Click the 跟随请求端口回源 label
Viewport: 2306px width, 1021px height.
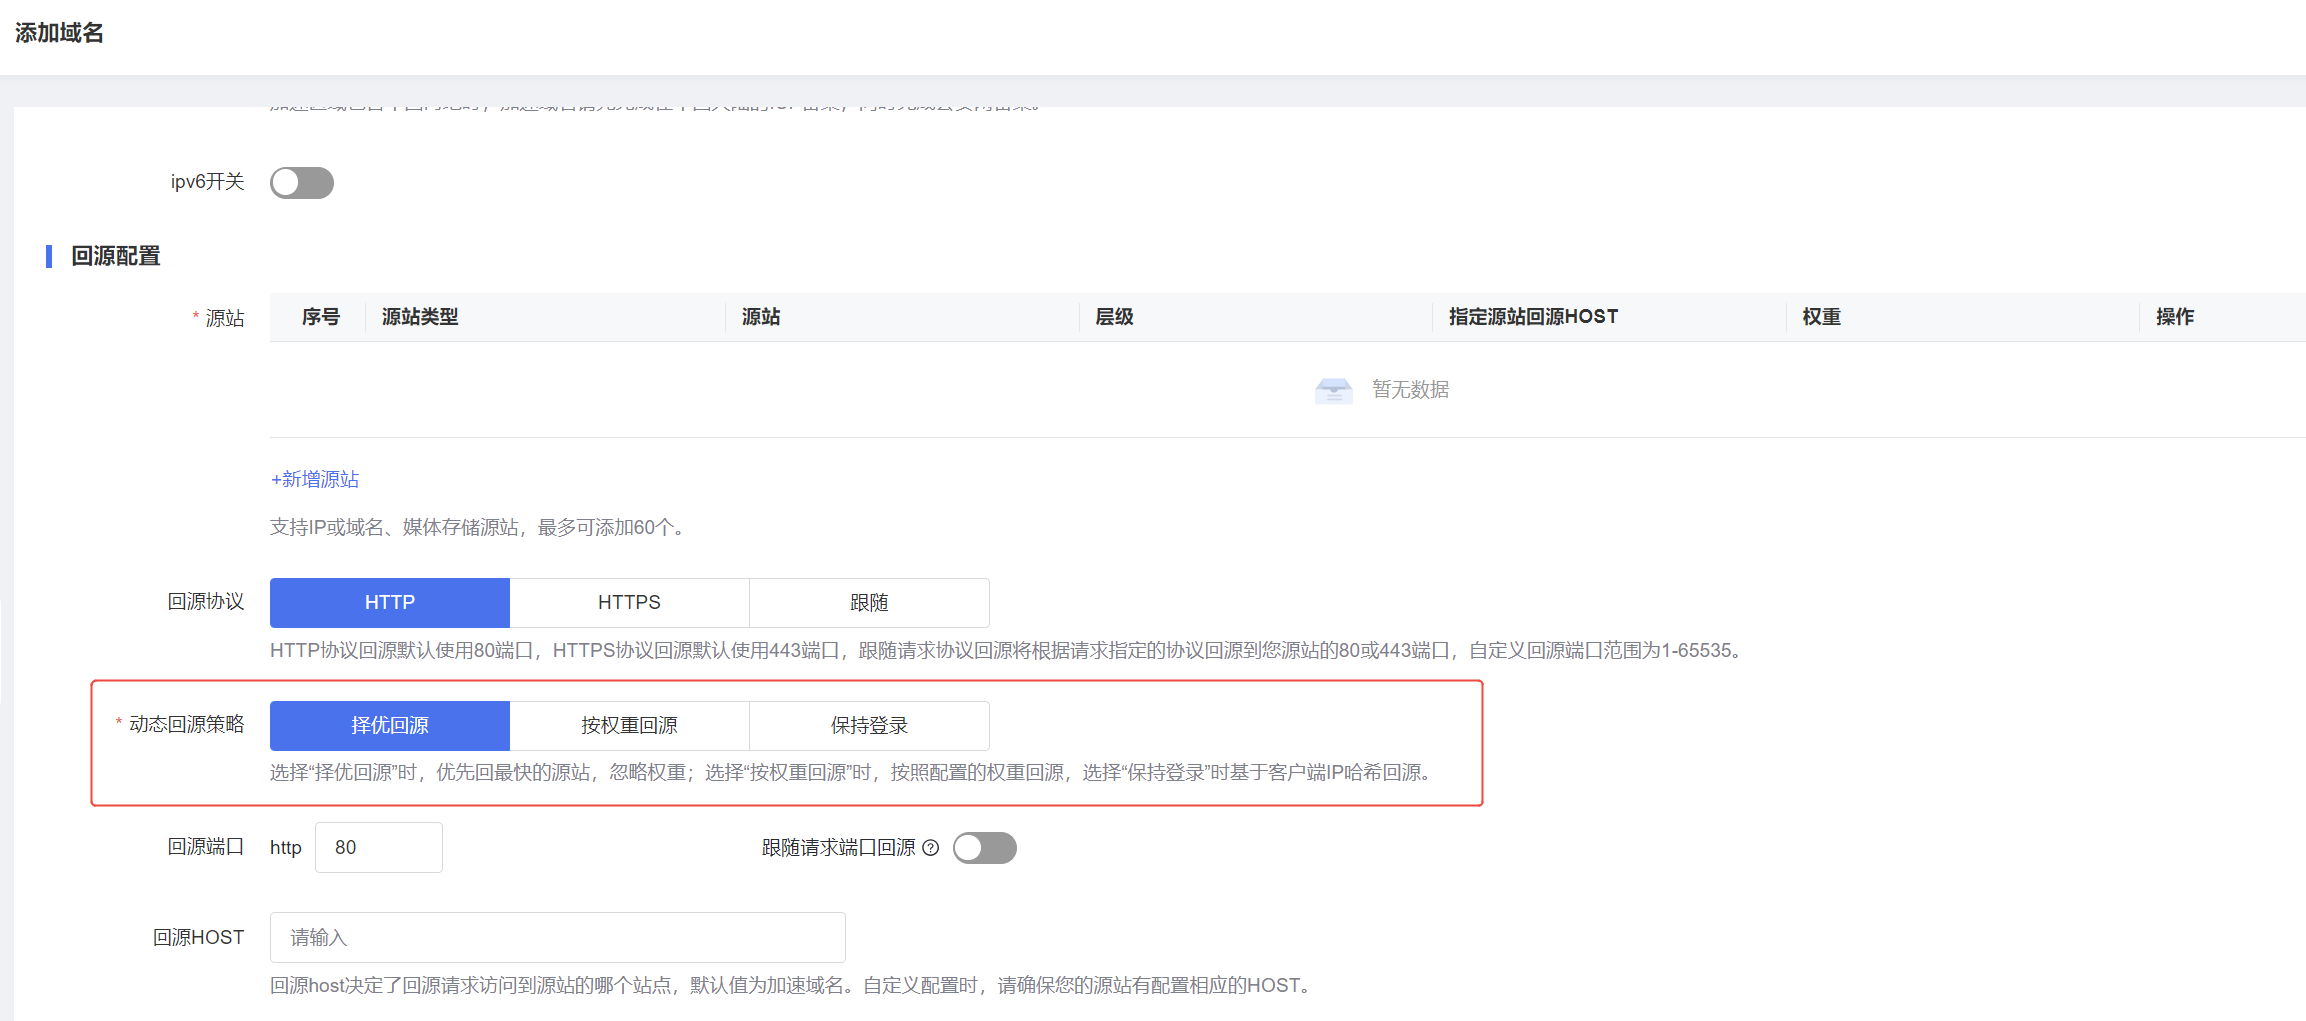(839, 848)
